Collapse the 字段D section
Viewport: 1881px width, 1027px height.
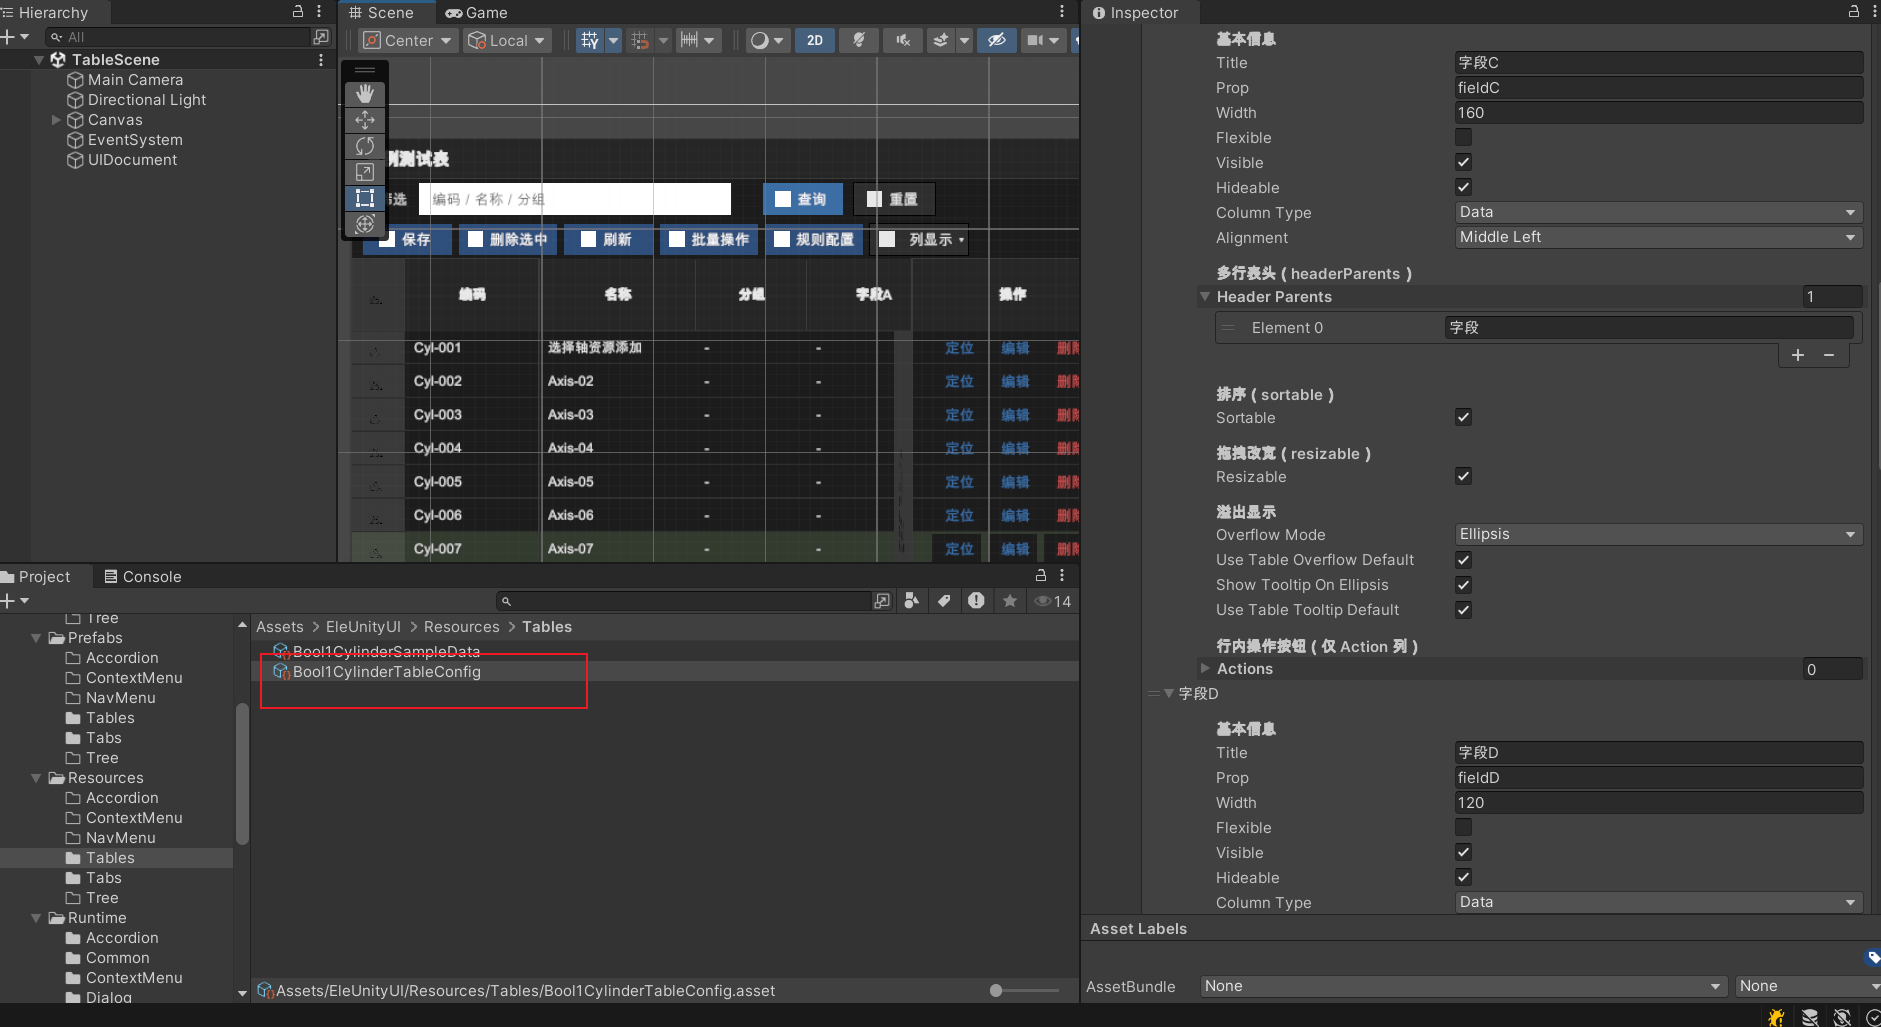[x=1169, y=693]
